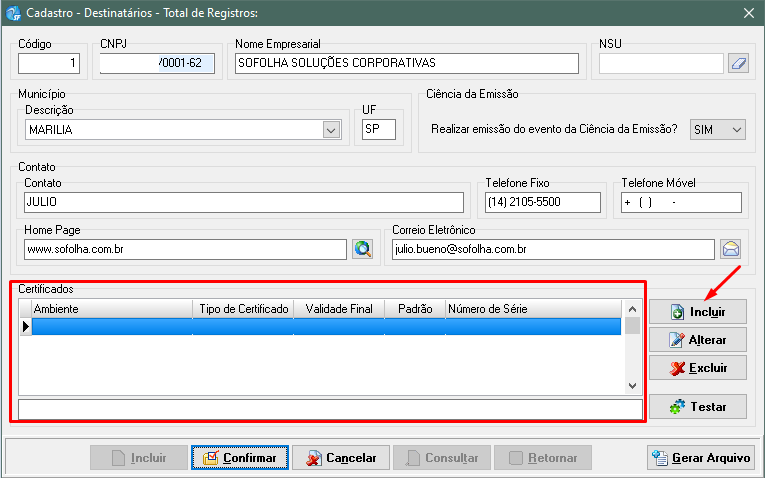765x478 pixels.
Task: Click the Nome Empresarial input field
Action: click(405, 63)
